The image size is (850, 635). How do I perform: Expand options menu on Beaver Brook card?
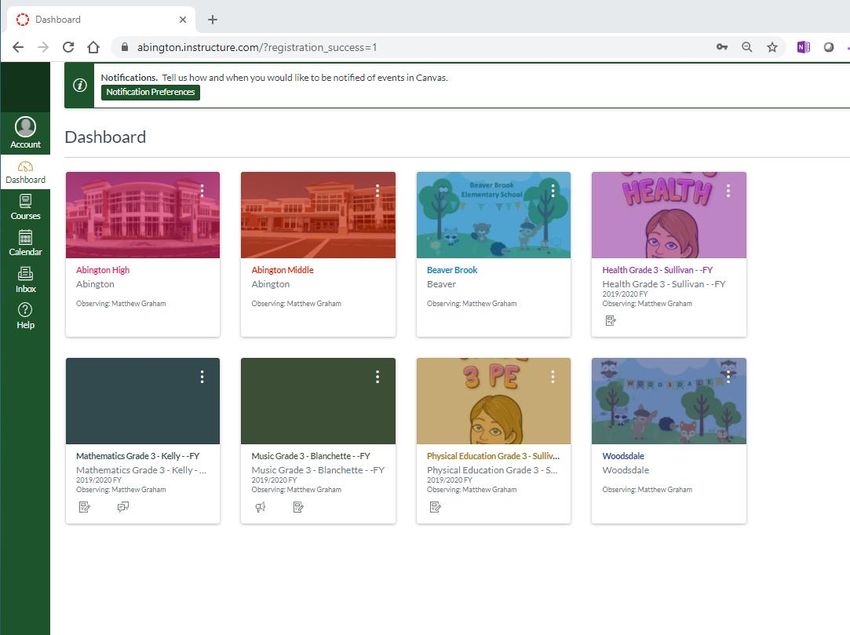pyautogui.click(x=553, y=190)
